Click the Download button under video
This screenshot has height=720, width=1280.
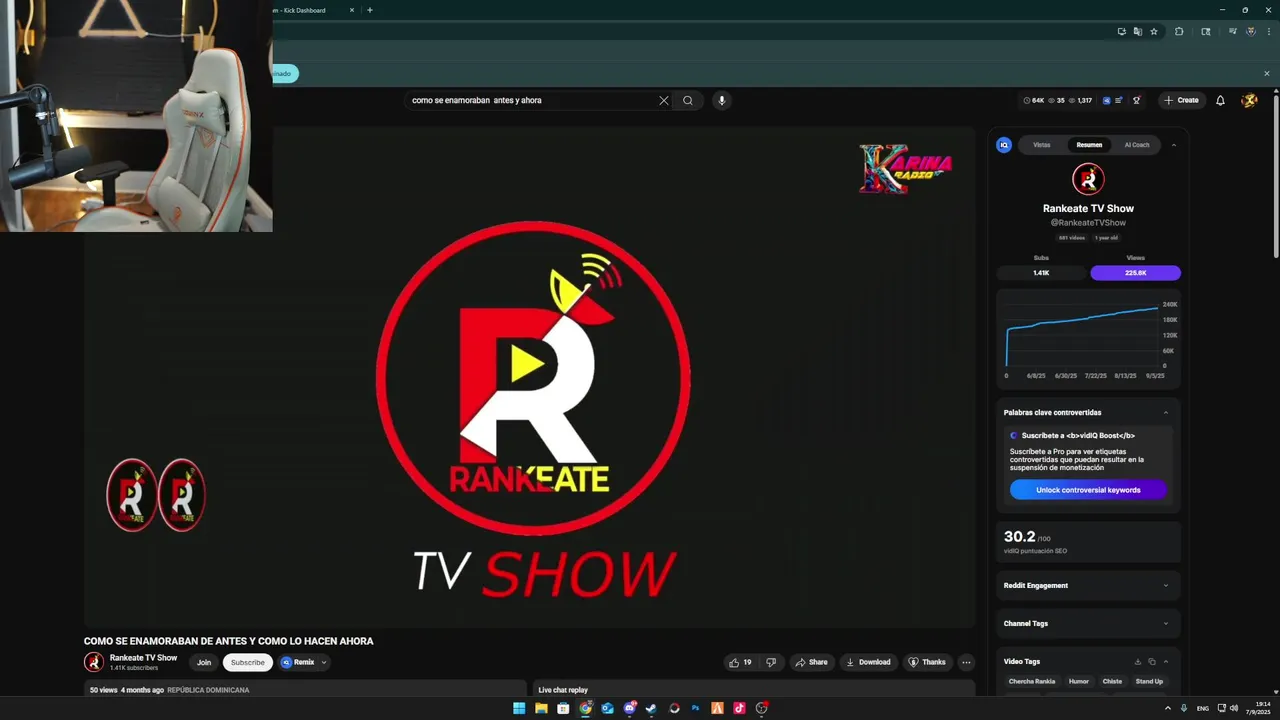(x=868, y=662)
